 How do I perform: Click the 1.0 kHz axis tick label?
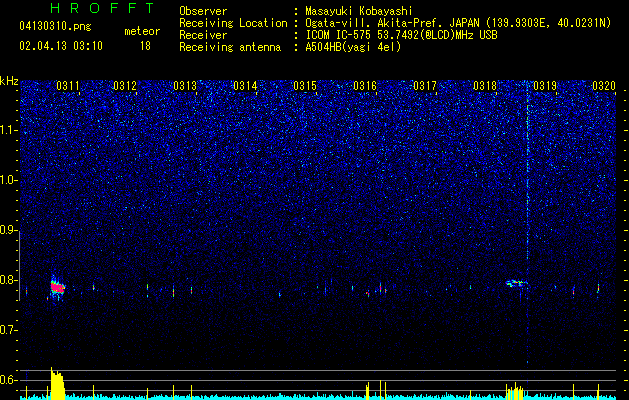(x=9, y=180)
